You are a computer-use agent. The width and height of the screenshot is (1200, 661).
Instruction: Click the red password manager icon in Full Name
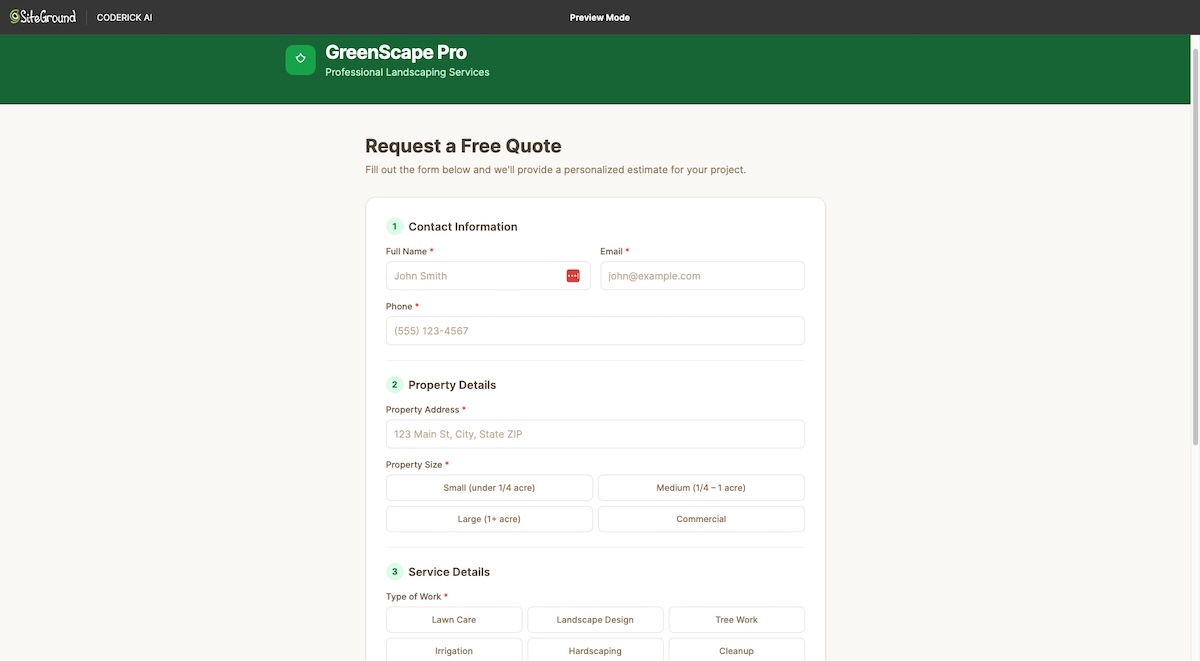click(x=573, y=276)
